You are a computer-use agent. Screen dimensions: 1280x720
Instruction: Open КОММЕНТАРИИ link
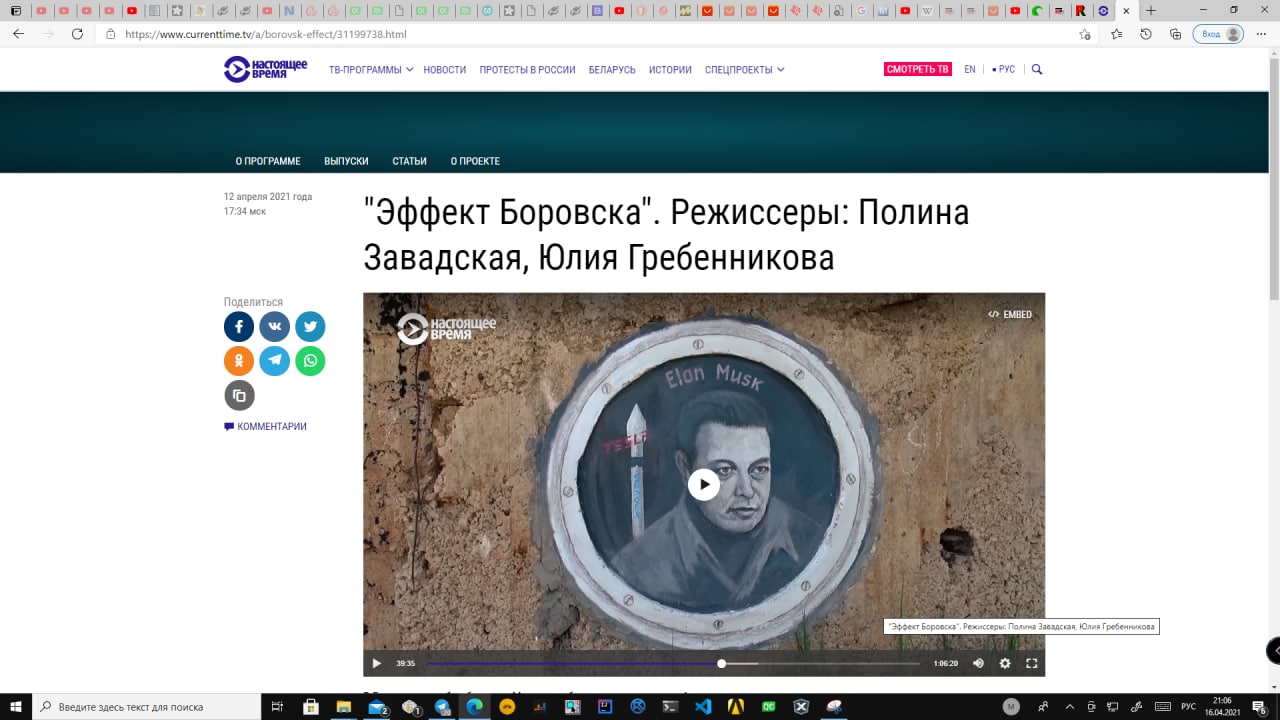pos(266,426)
